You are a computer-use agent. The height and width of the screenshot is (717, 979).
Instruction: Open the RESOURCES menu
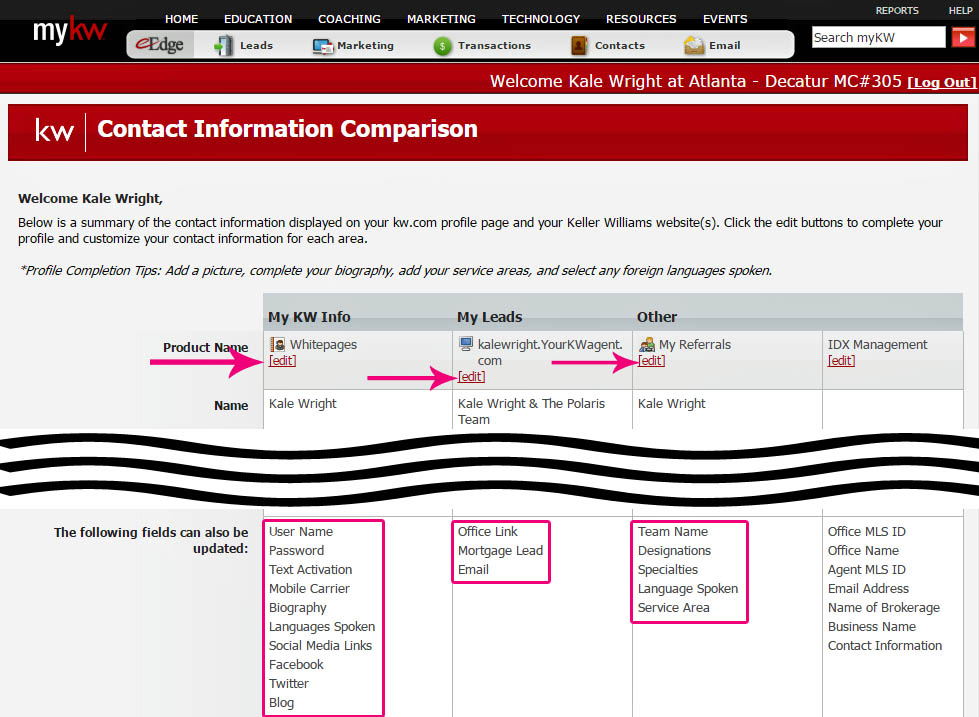click(x=641, y=19)
